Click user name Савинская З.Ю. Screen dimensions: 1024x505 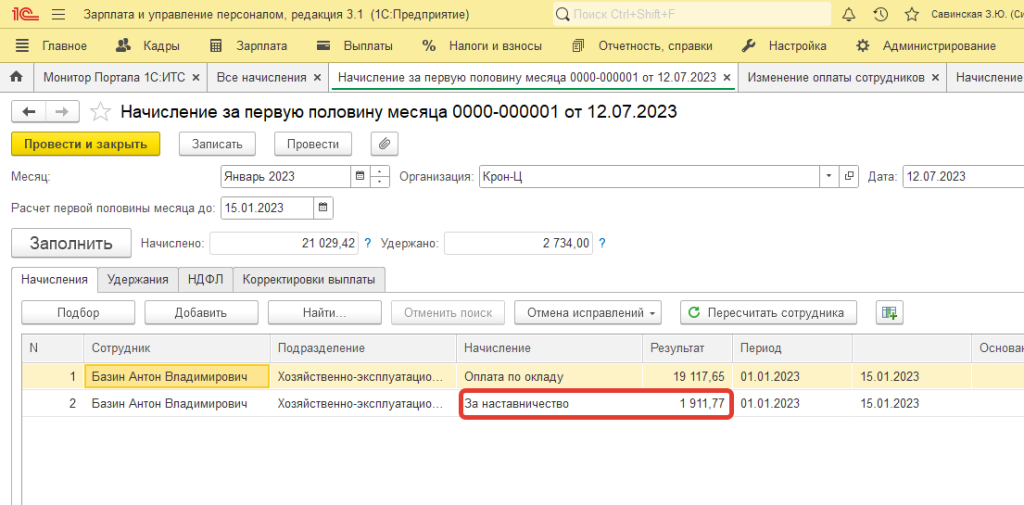coord(977,14)
